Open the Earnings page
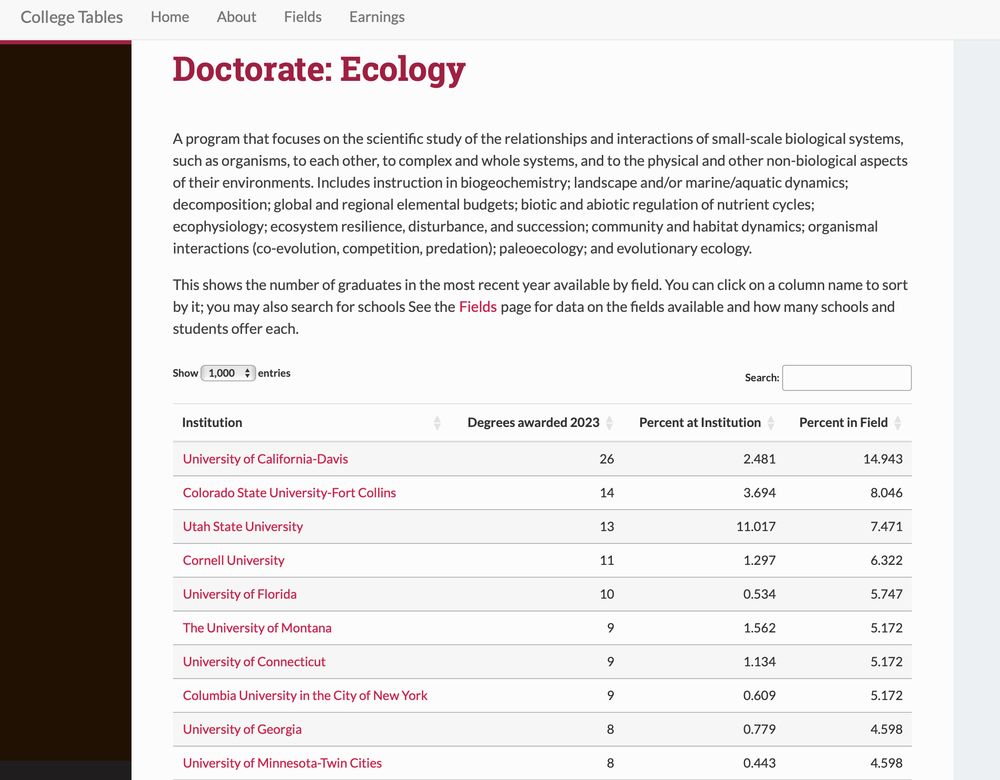The width and height of the screenshot is (1000, 780). tap(377, 17)
